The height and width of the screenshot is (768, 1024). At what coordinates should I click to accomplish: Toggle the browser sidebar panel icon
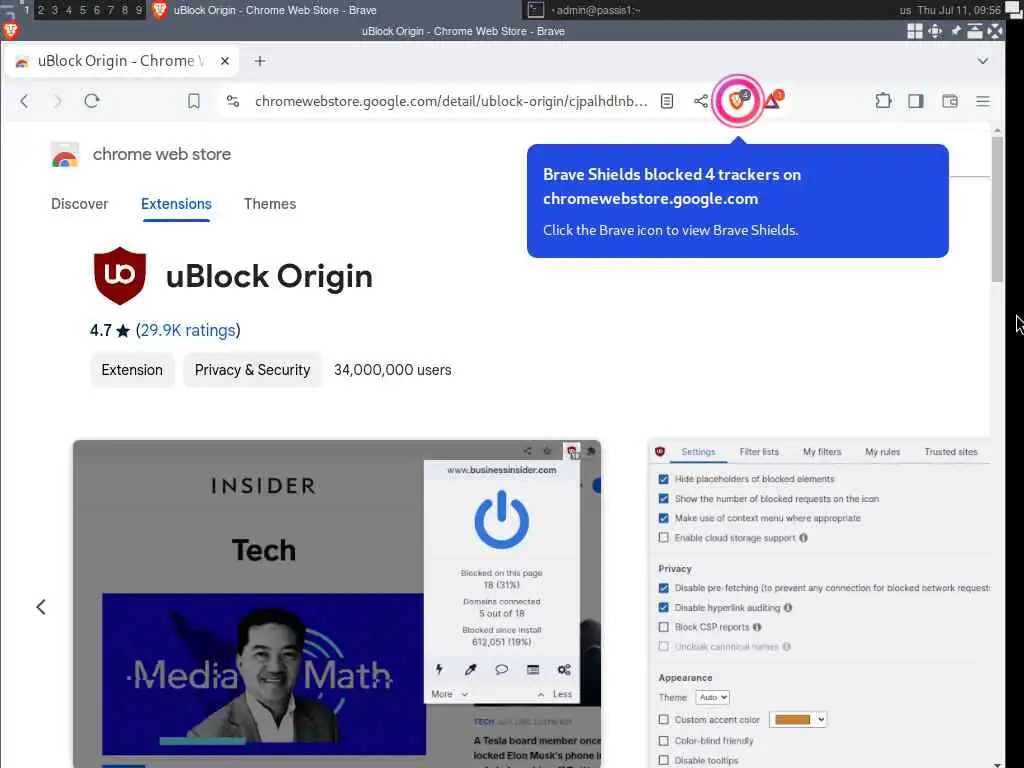click(916, 101)
